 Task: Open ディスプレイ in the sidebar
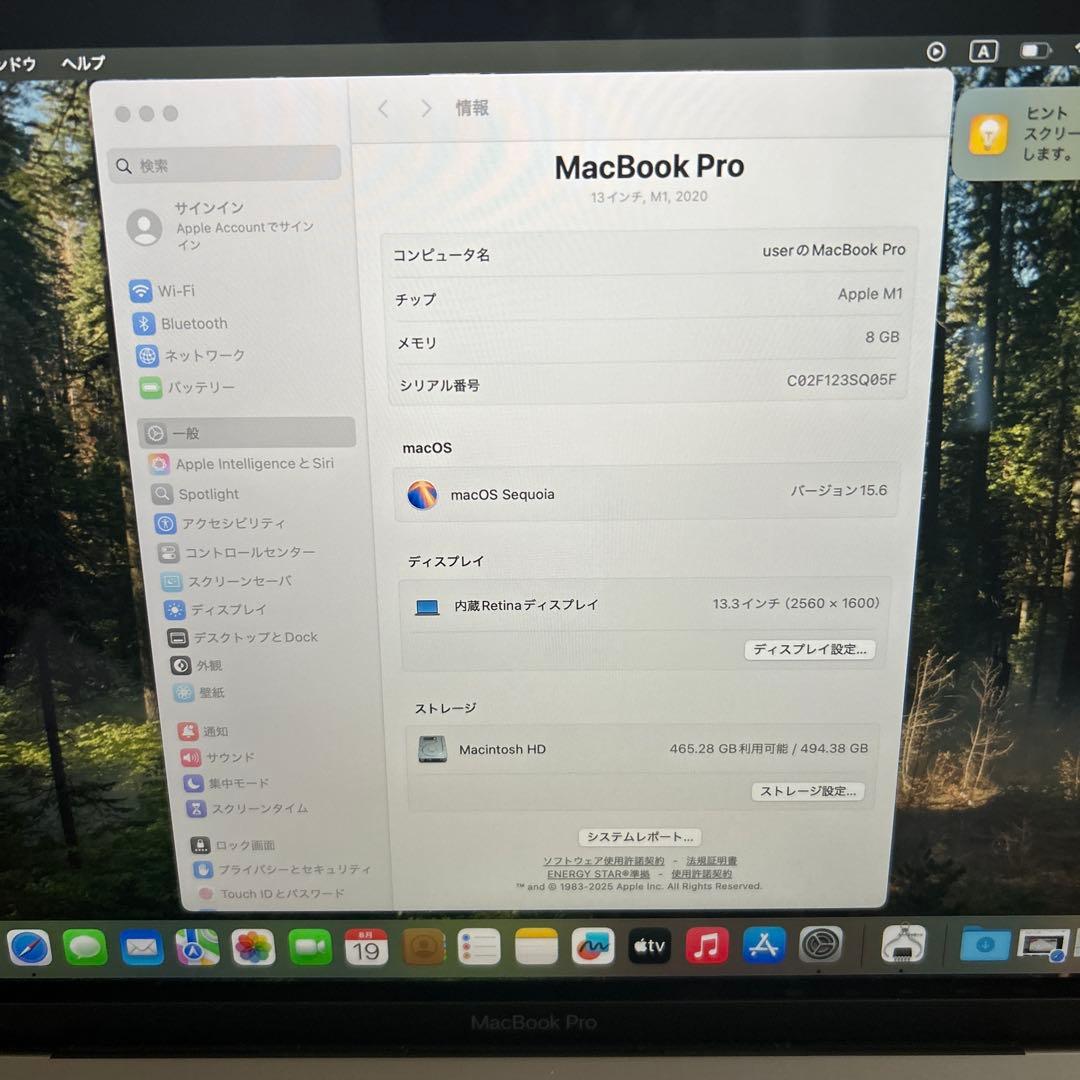216,610
